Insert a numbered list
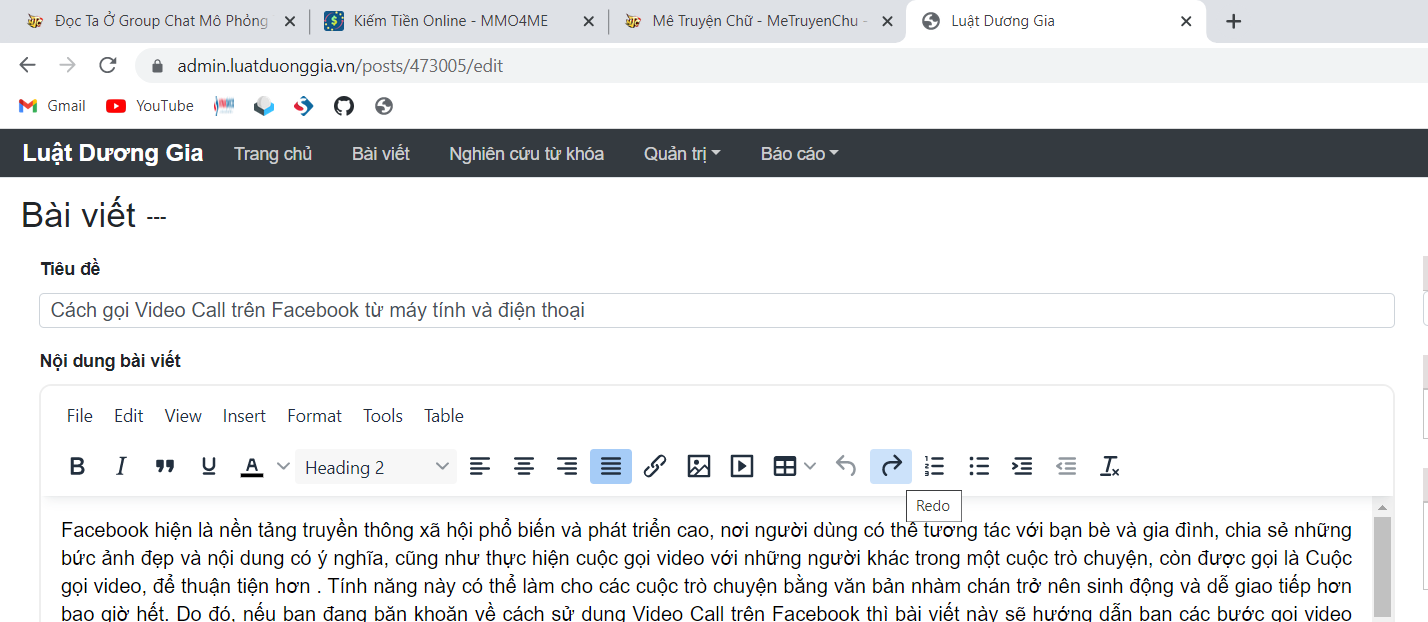This screenshot has height=622, width=1428. click(935, 466)
